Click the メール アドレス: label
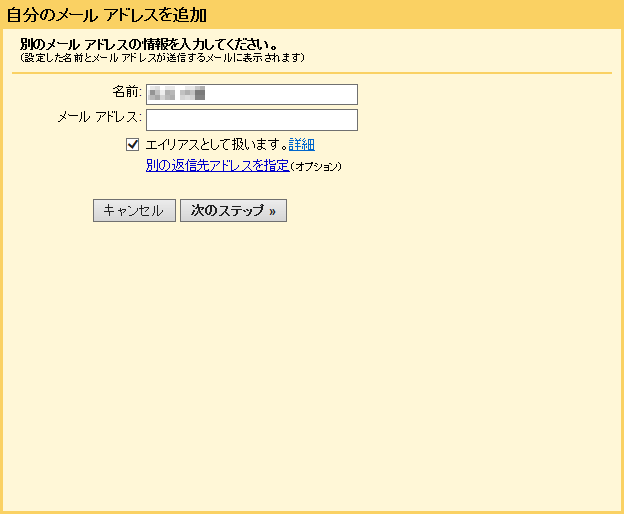 99,117
